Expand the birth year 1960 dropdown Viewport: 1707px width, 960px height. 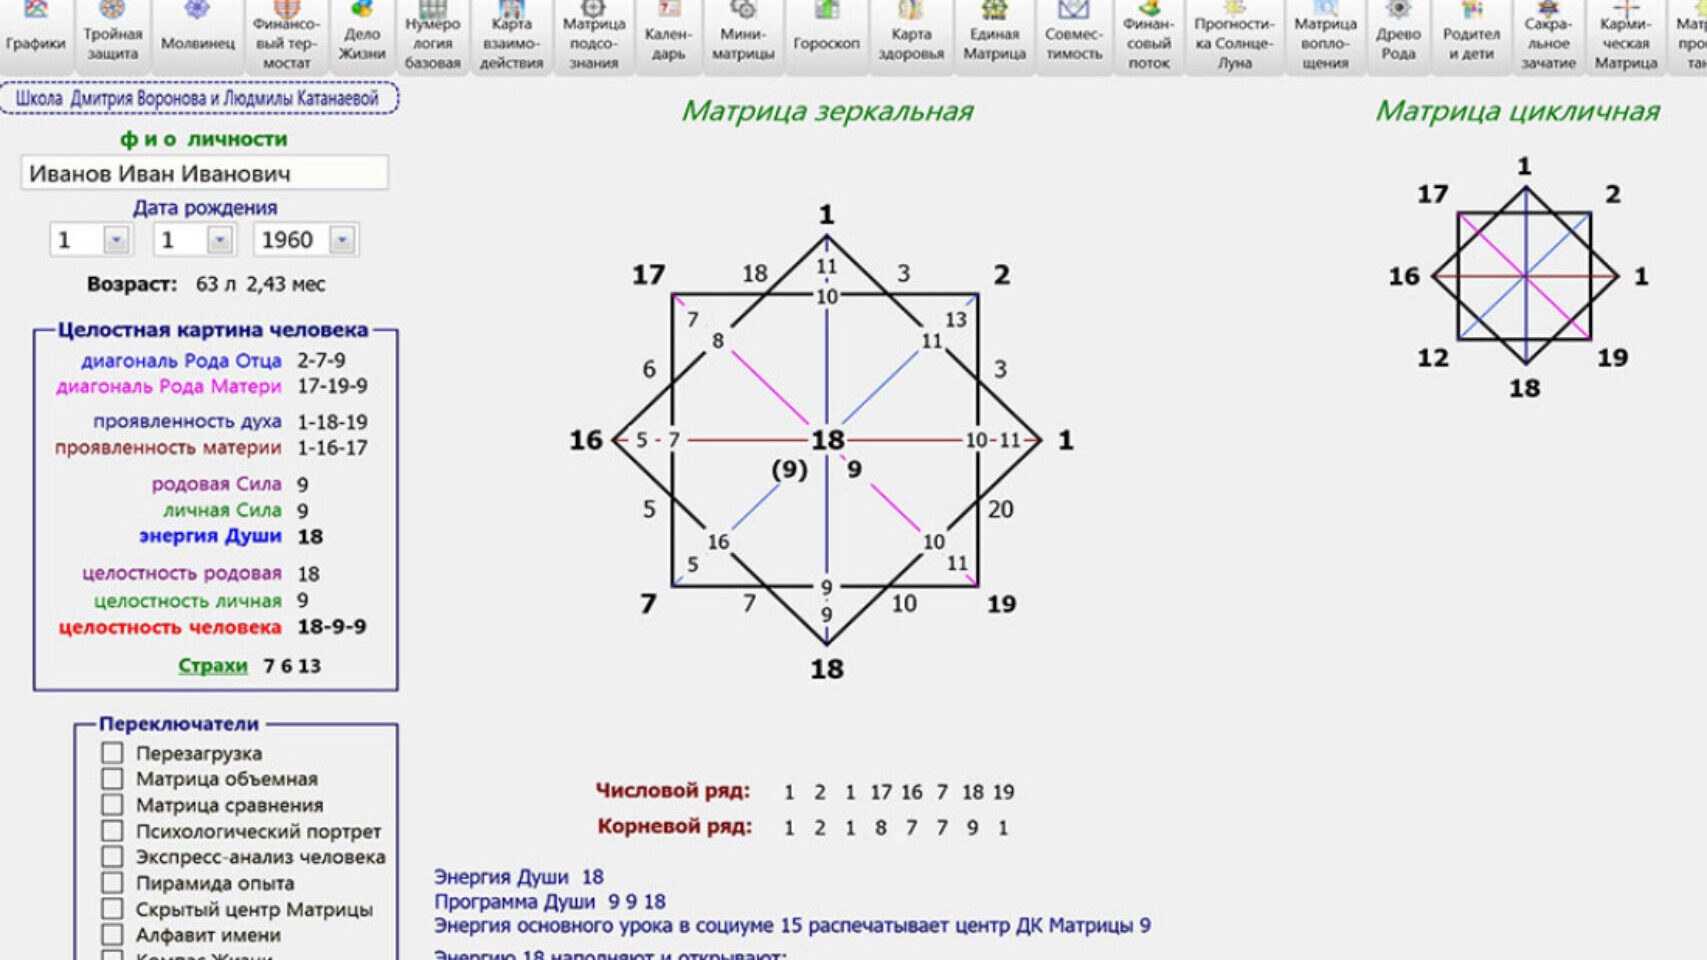coord(342,240)
